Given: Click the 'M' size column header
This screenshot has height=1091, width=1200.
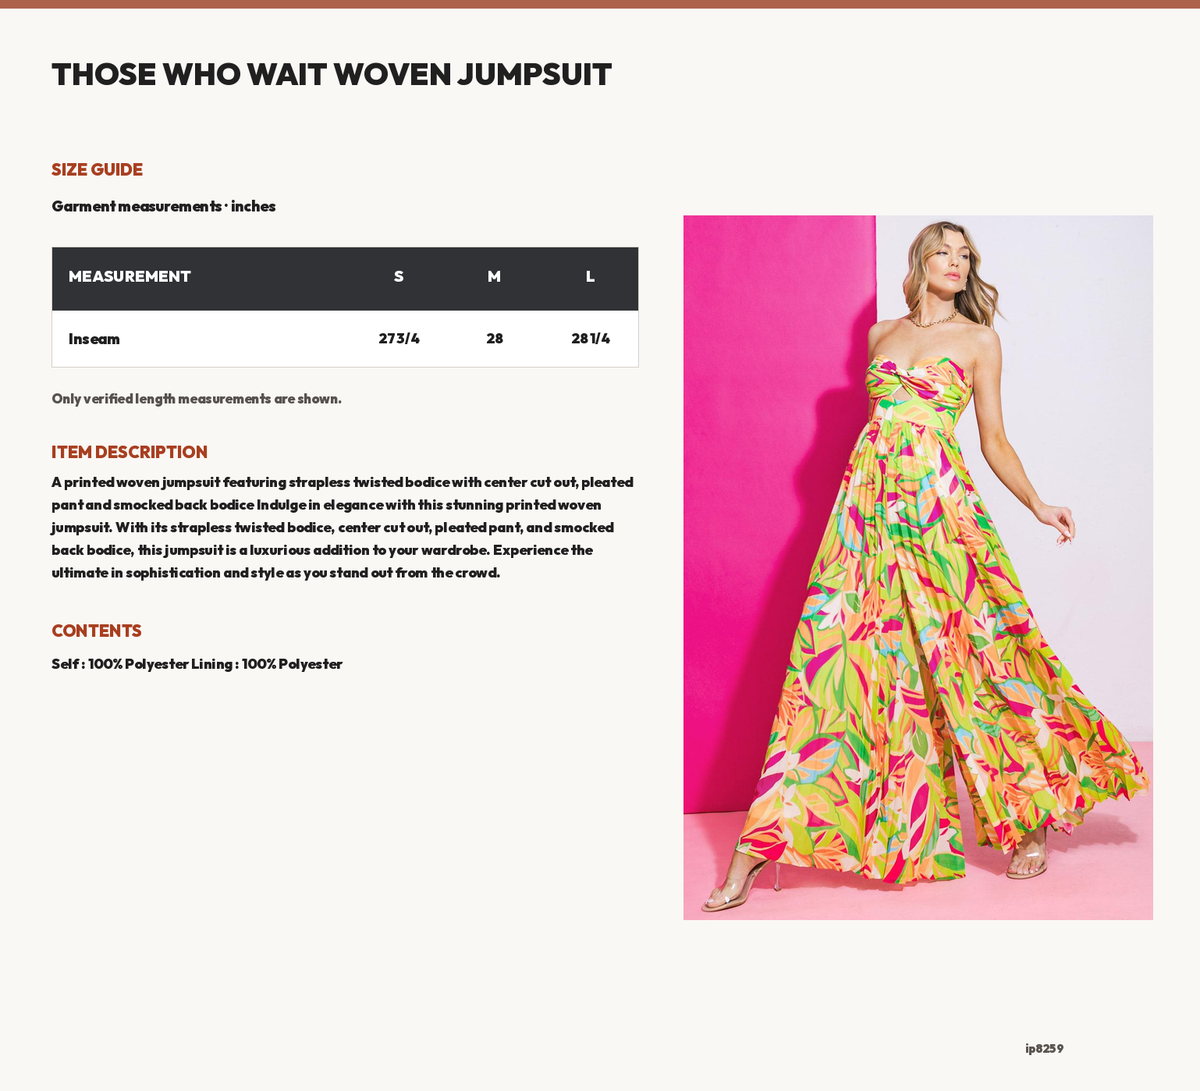Looking at the screenshot, I should [x=494, y=276].
